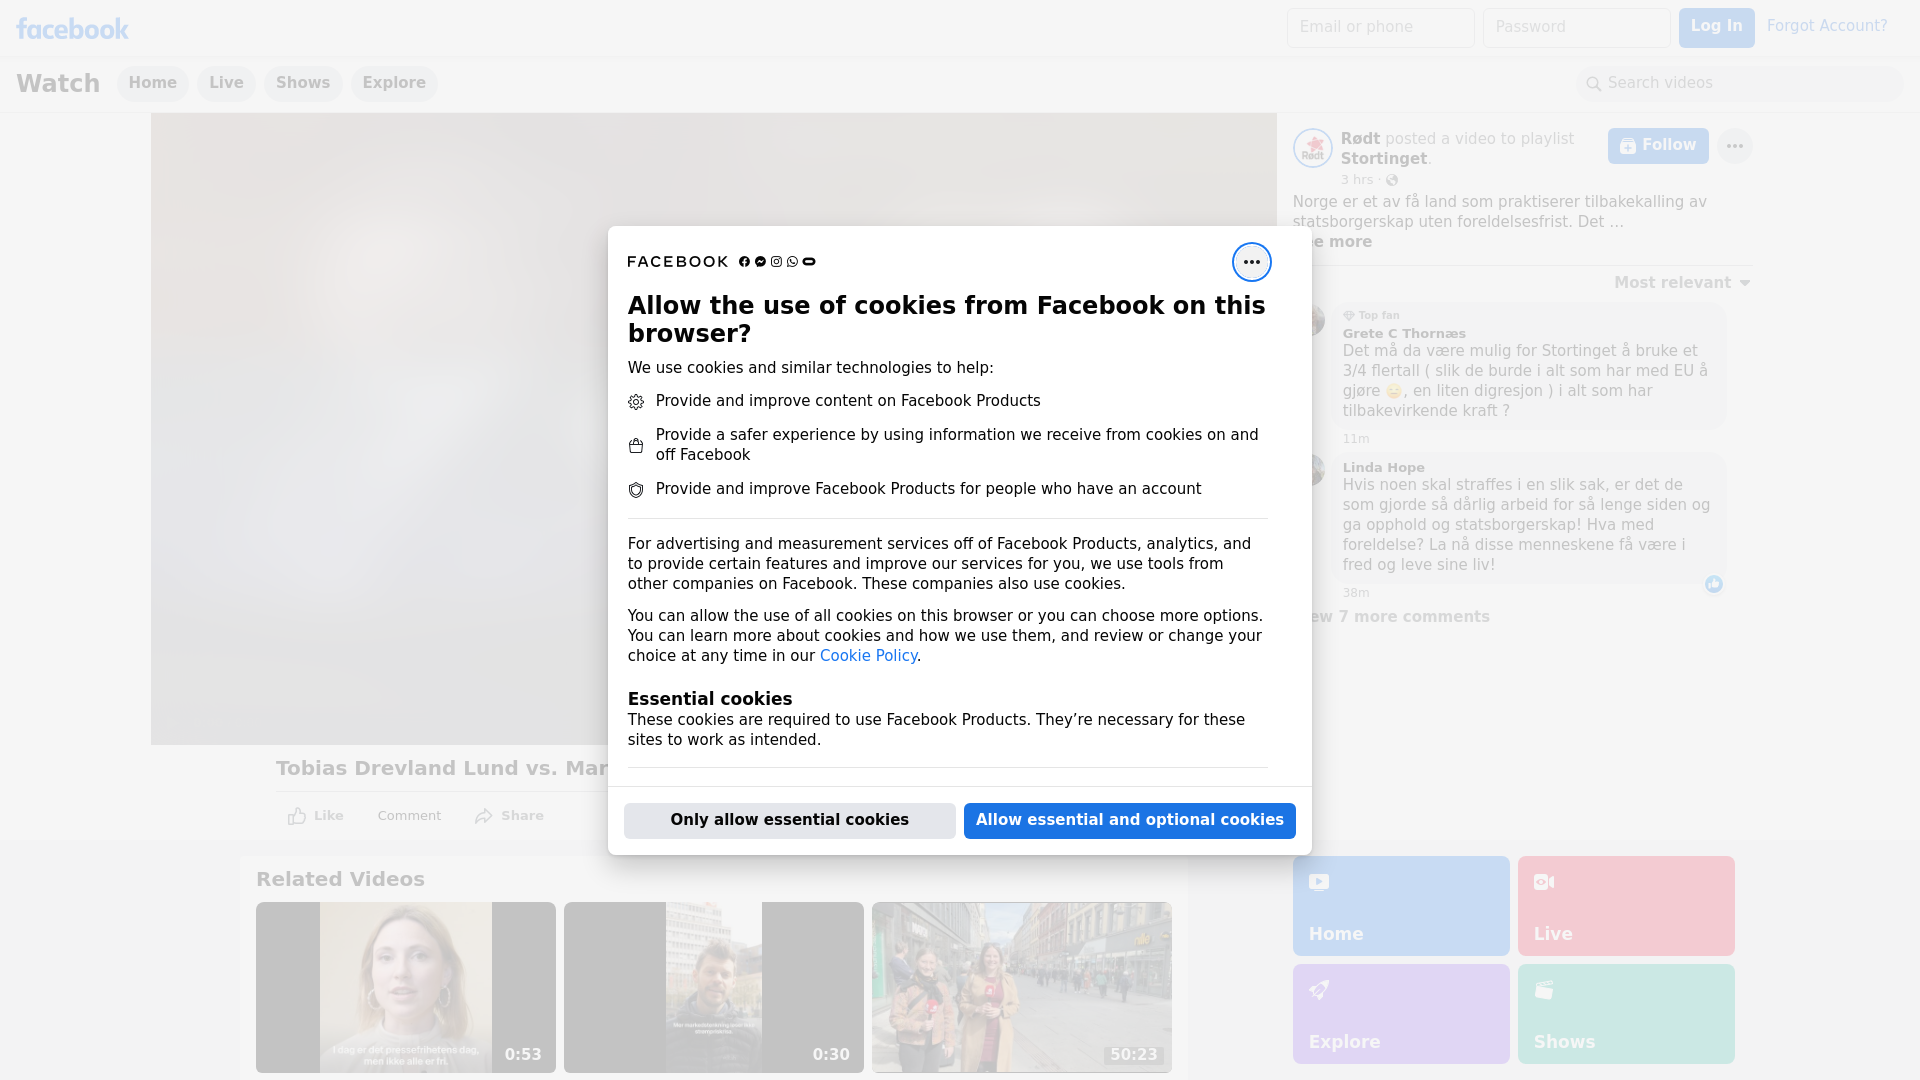Click the Top fan badge icon
This screenshot has height=1080, width=1920.
[x=1348, y=315]
